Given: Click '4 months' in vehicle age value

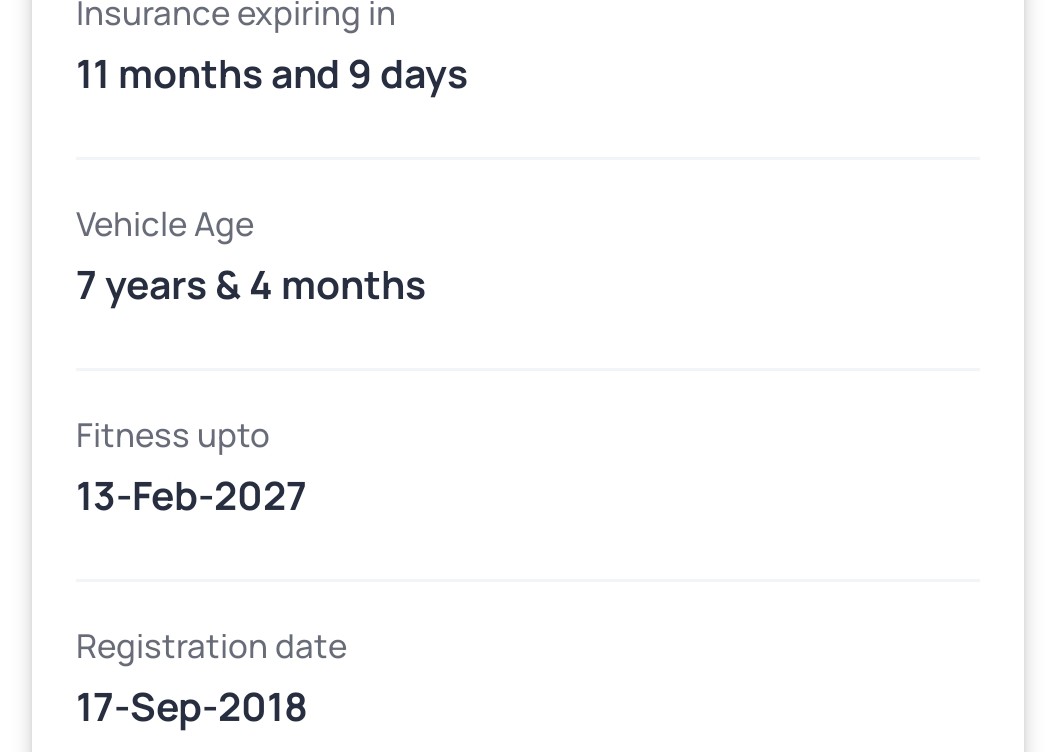Looking at the screenshot, I should coord(338,286).
